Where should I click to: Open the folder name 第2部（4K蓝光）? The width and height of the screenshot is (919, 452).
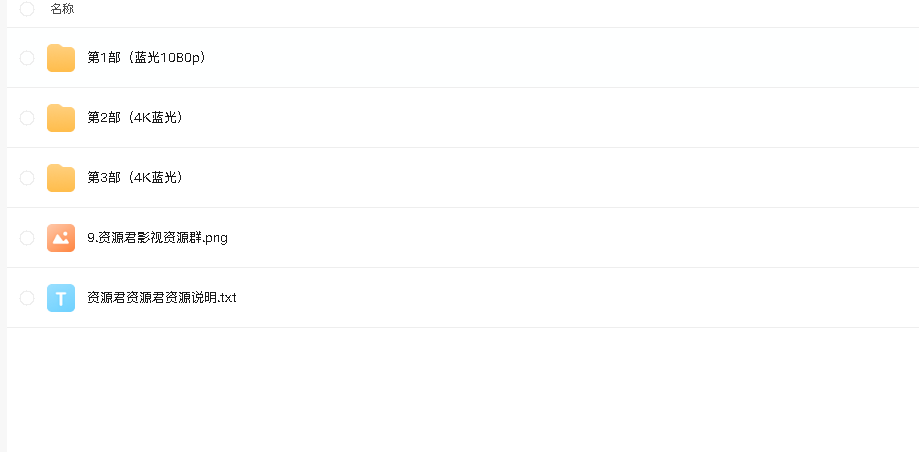[135, 117]
